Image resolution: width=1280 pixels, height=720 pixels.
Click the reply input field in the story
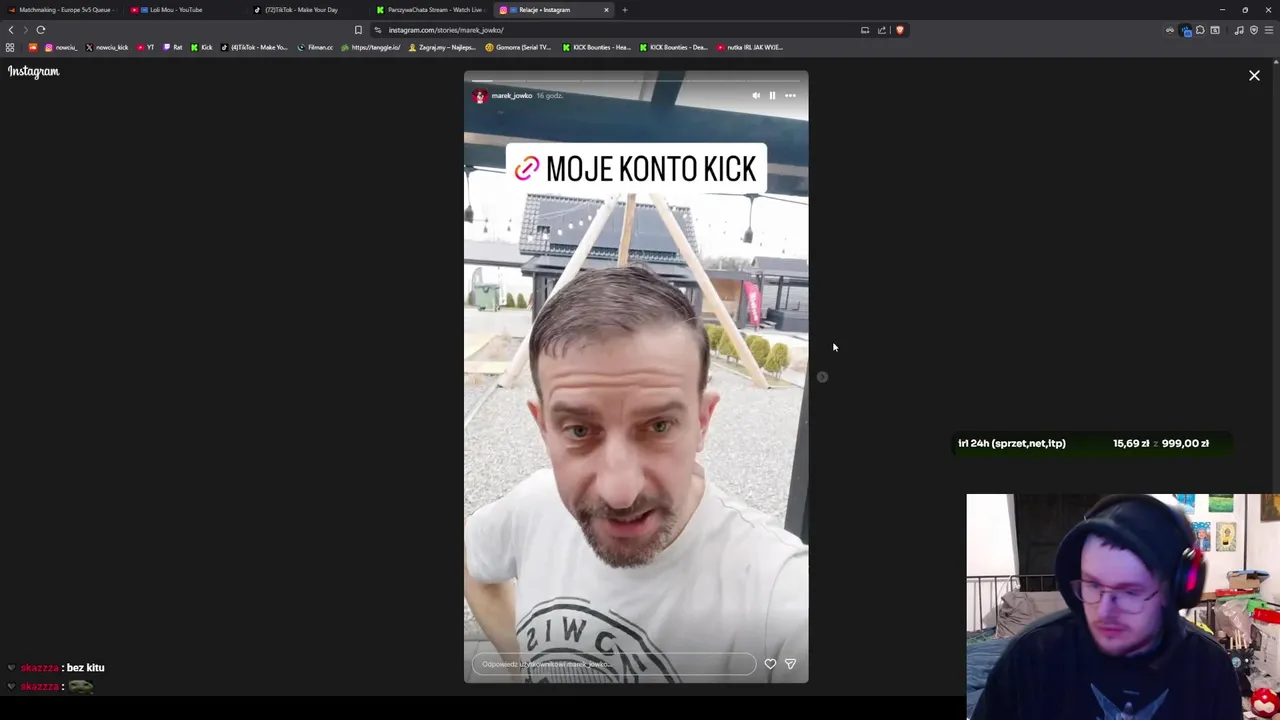(x=614, y=664)
